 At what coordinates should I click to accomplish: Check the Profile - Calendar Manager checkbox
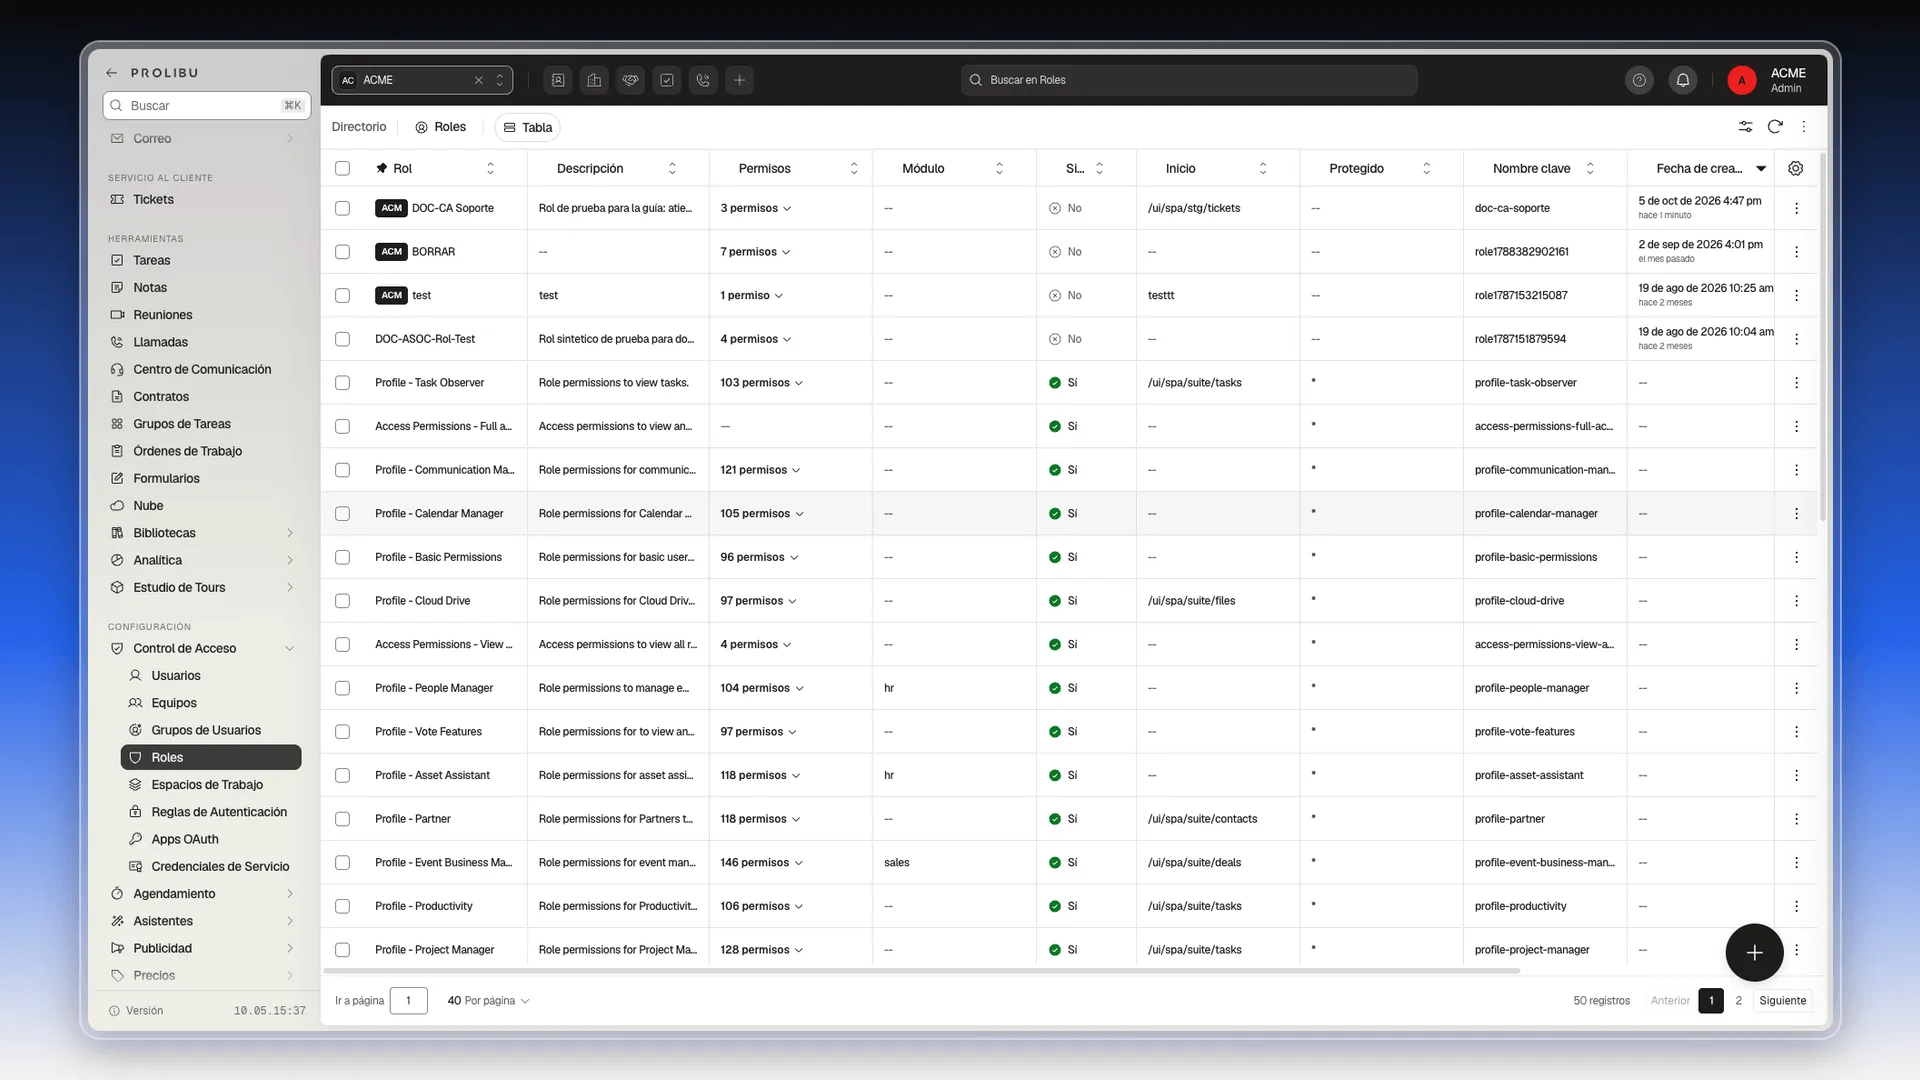[x=343, y=514]
